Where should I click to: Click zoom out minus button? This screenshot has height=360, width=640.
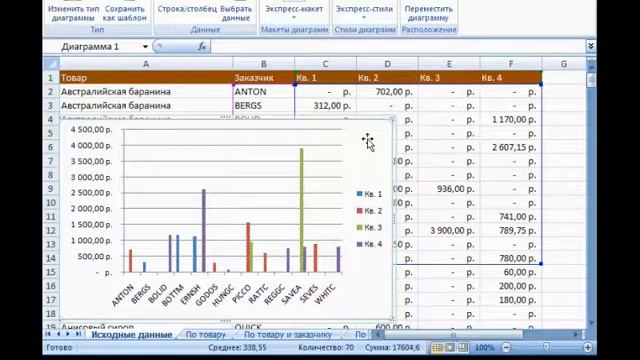coord(506,348)
